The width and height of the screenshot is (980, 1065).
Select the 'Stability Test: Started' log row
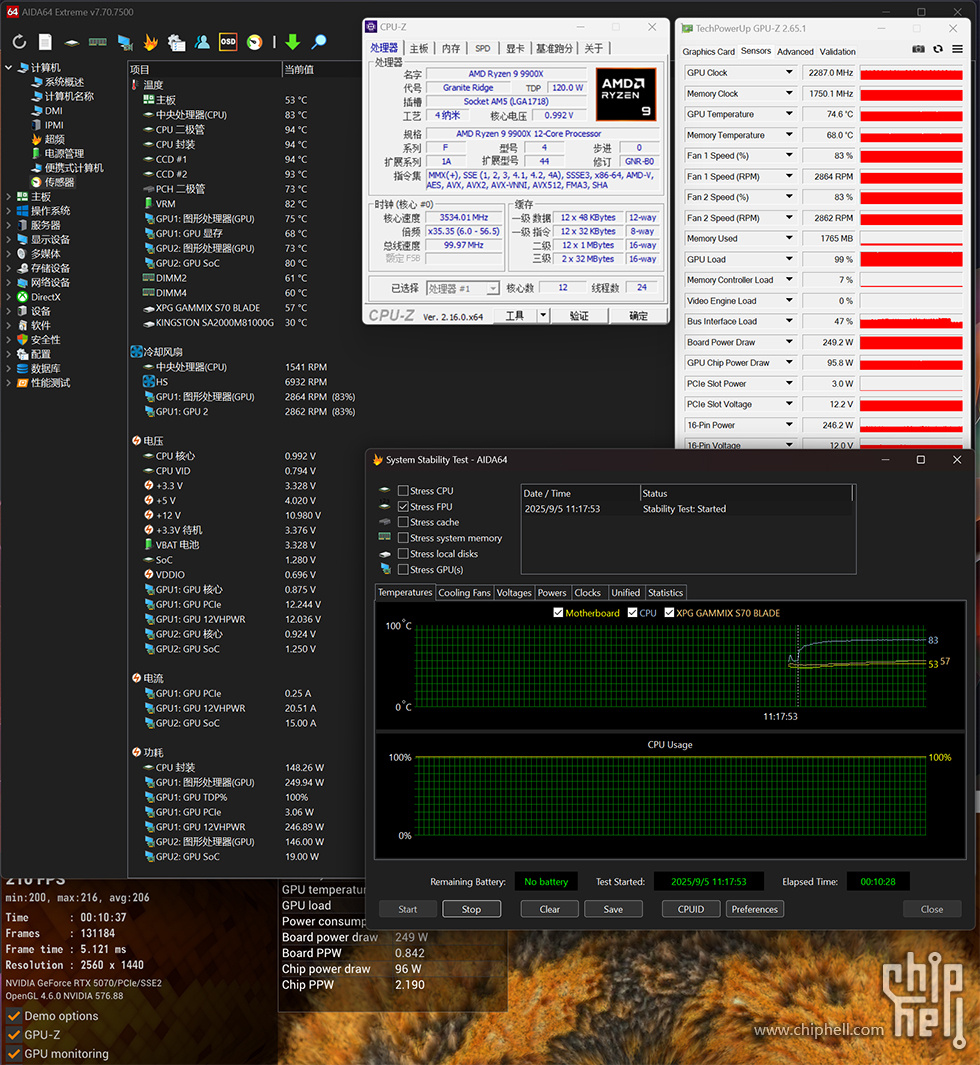(686, 509)
